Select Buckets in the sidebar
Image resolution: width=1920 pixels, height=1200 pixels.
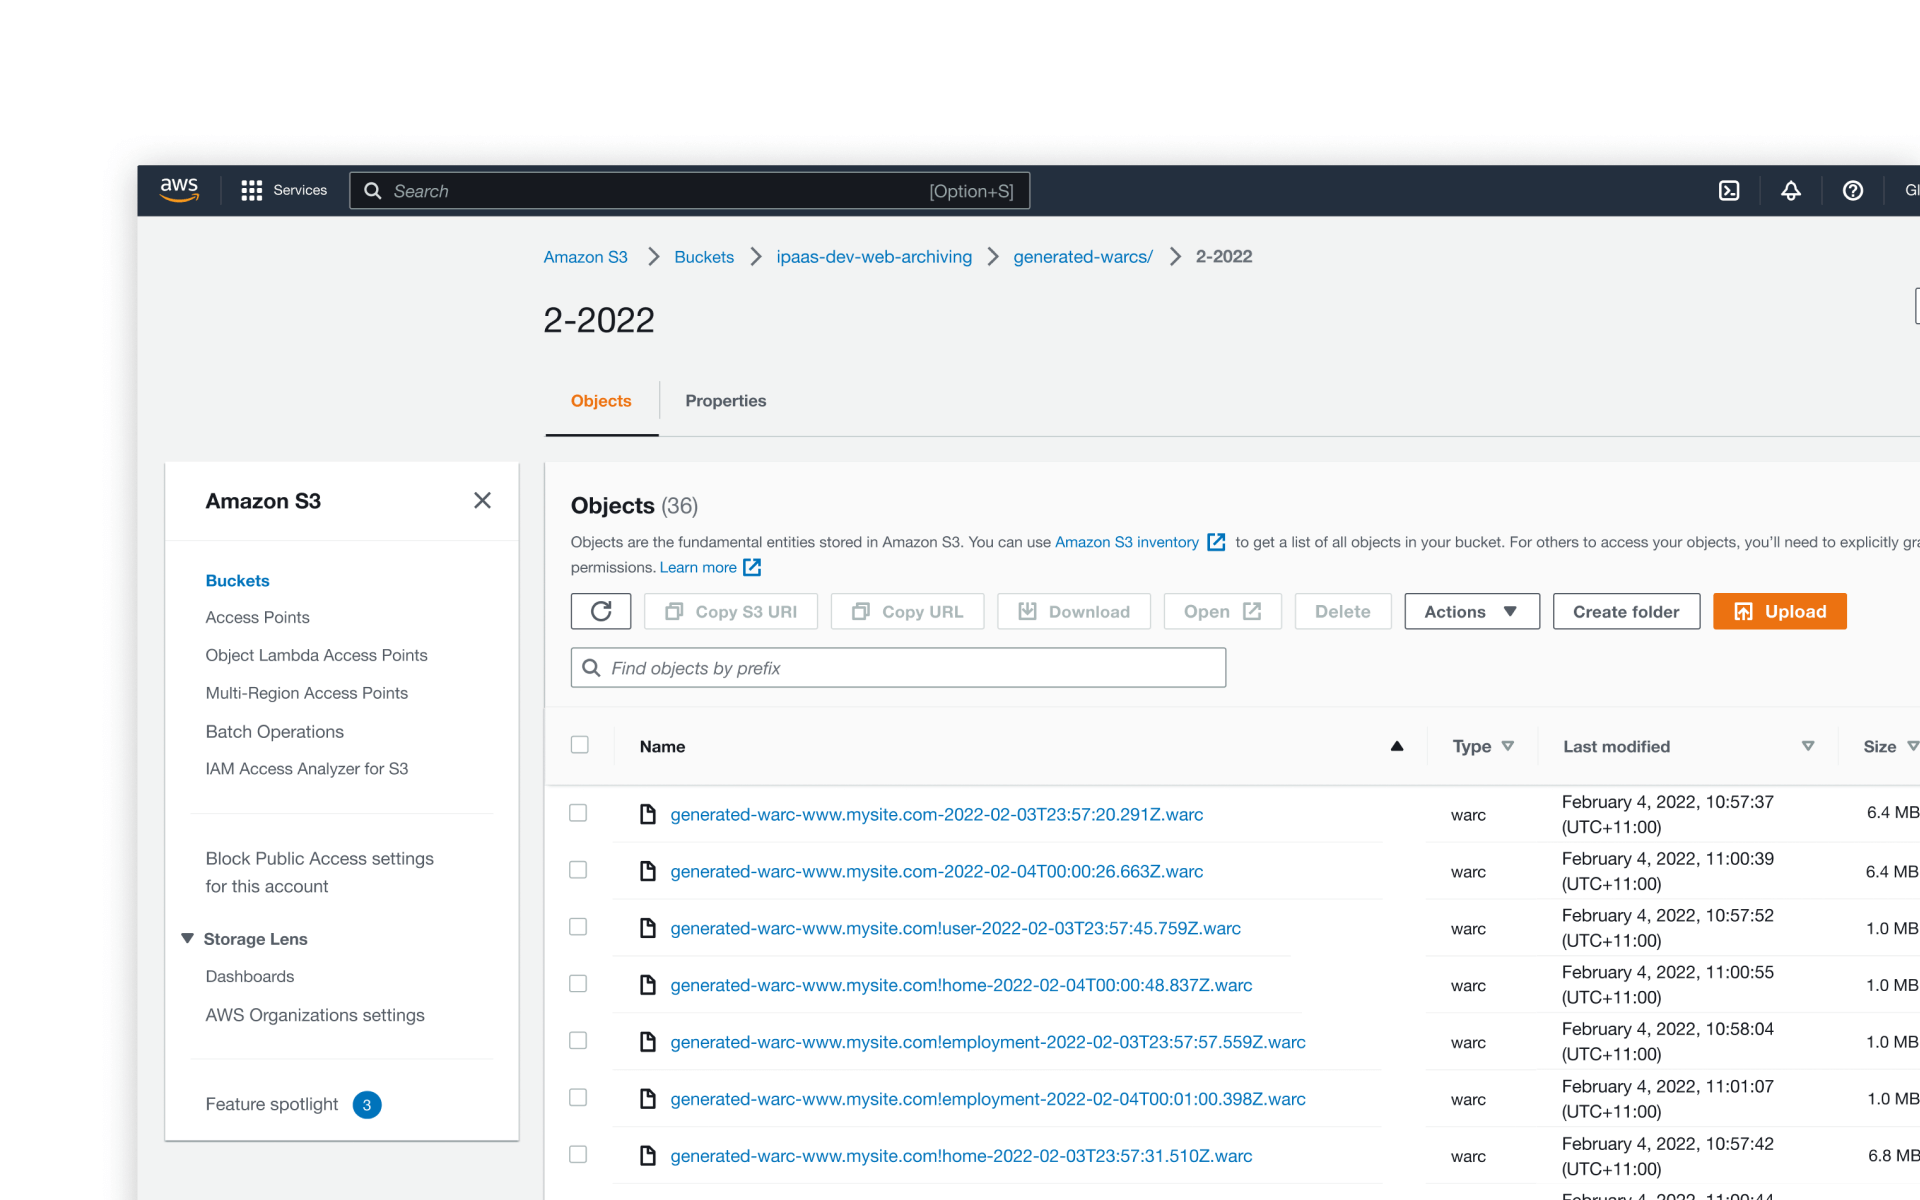tap(238, 581)
